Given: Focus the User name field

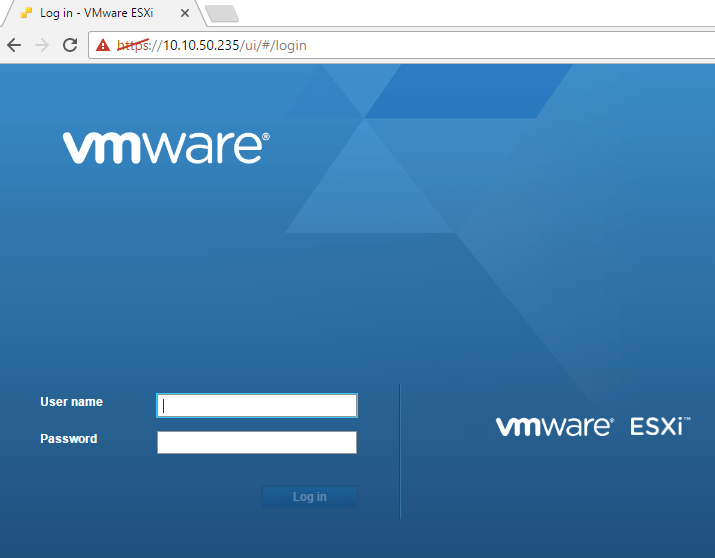Looking at the screenshot, I should pos(257,405).
